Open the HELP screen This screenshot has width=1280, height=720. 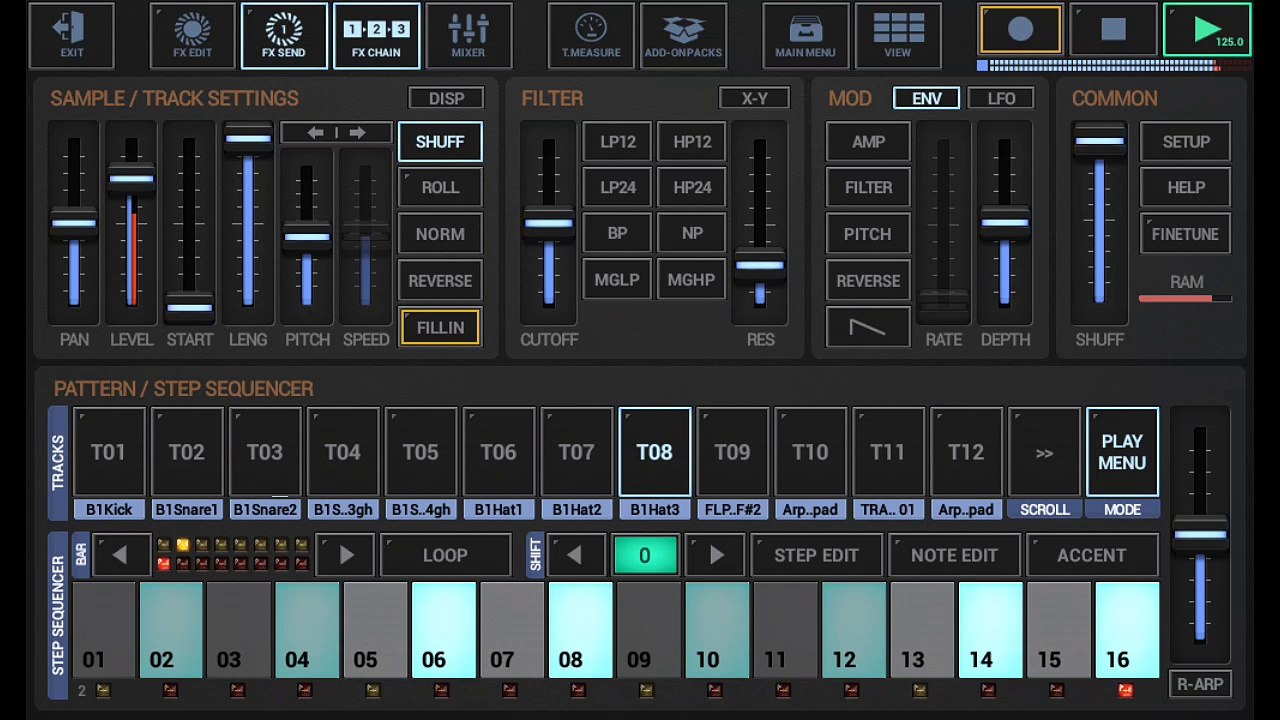pyautogui.click(x=1186, y=188)
